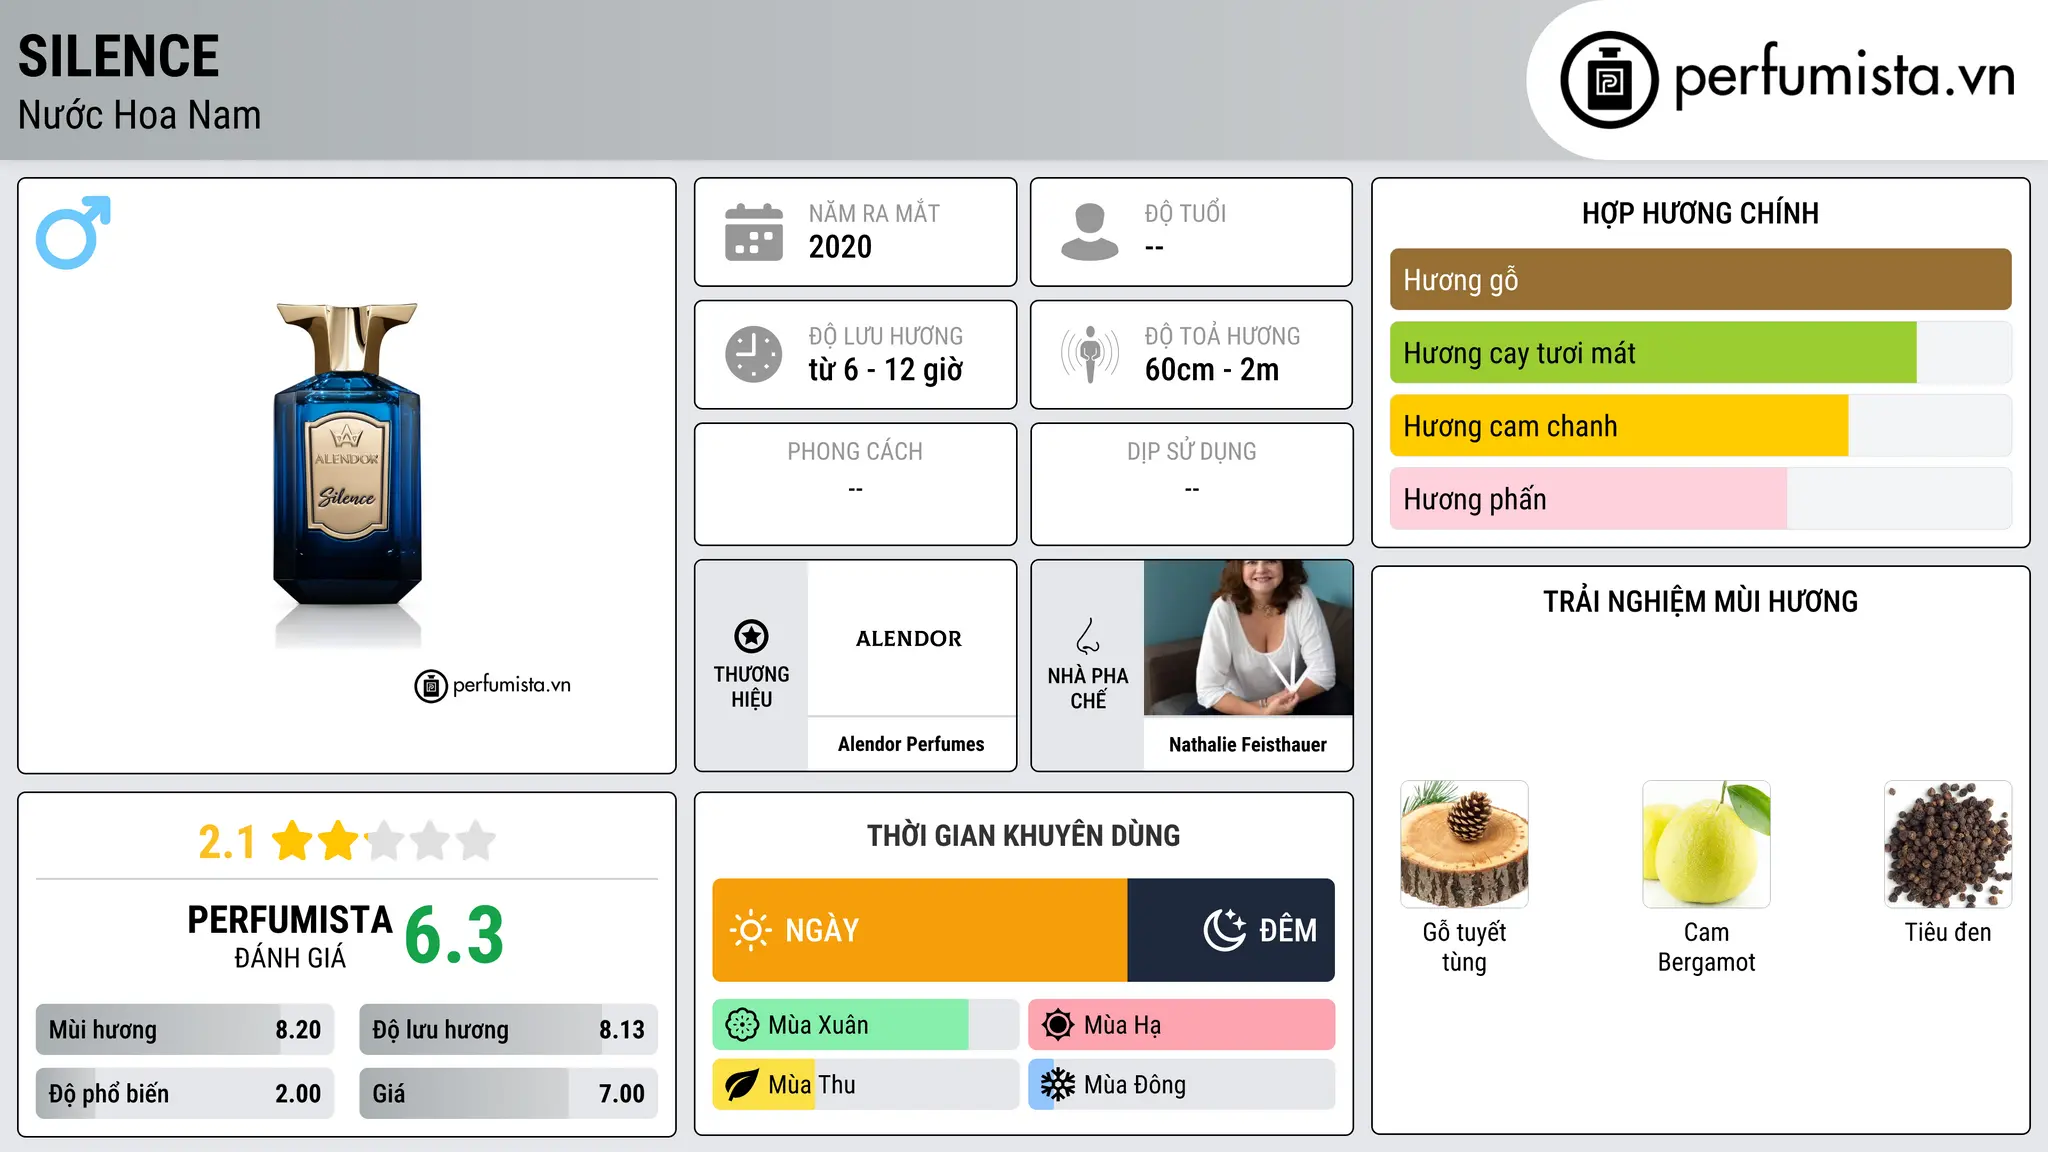Click the Năm Ra Mắt label

coord(874,213)
